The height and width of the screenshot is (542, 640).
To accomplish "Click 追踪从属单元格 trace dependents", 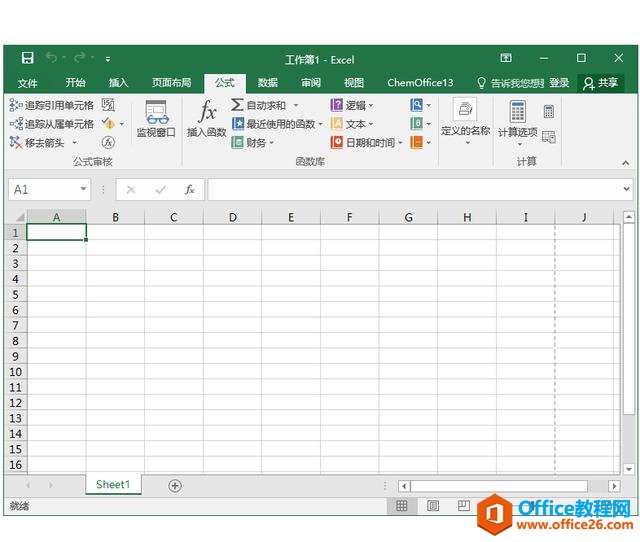I will click(x=51, y=124).
